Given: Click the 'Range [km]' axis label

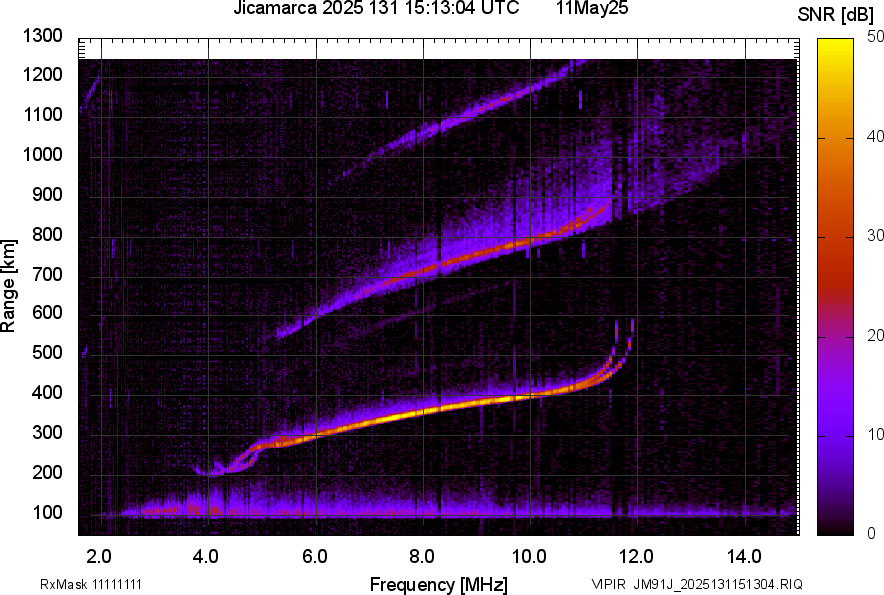Looking at the screenshot, I should (8, 286).
